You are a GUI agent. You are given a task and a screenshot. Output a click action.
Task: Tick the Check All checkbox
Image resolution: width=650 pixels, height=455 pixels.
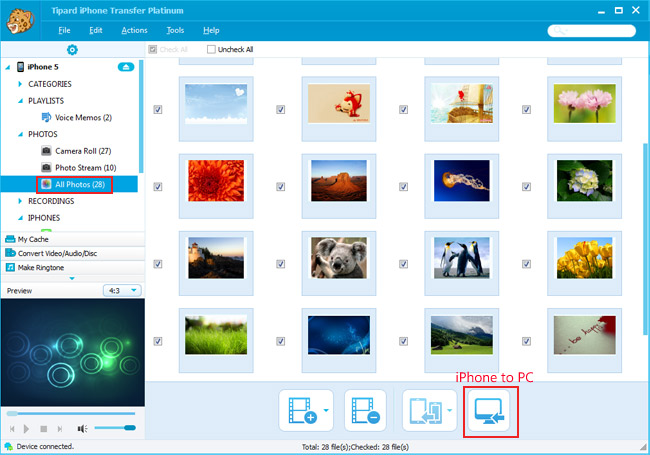click(153, 49)
